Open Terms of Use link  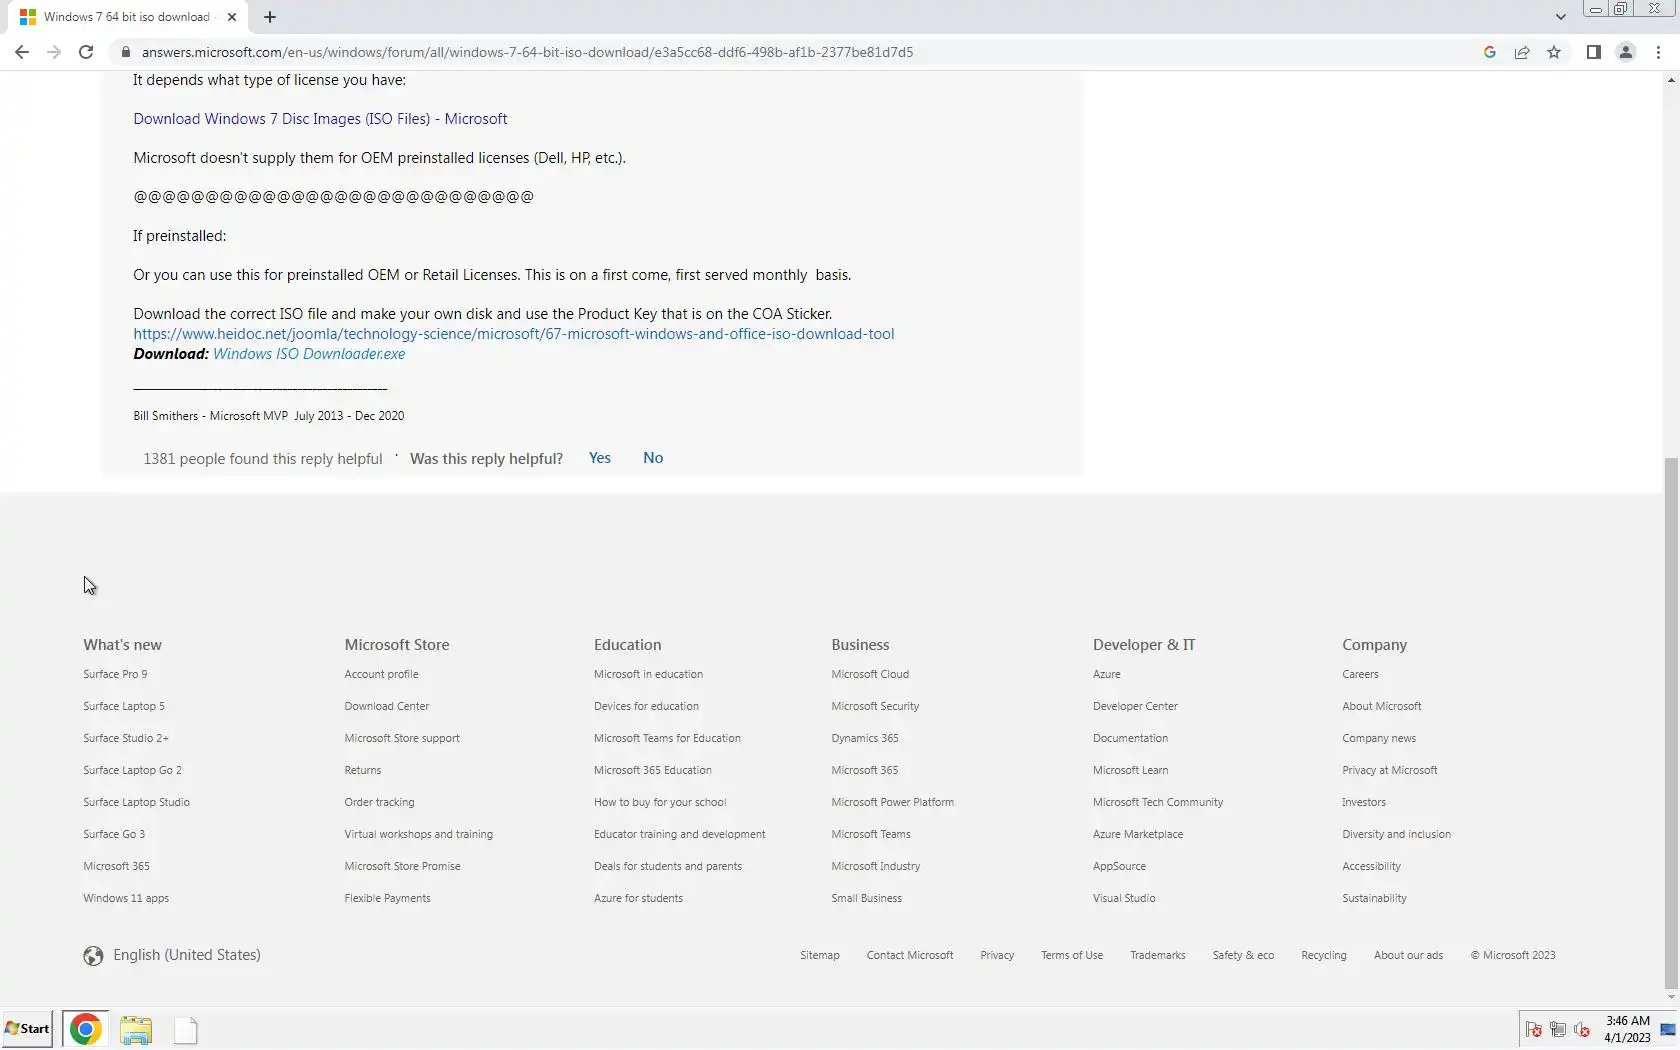(1072, 955)
